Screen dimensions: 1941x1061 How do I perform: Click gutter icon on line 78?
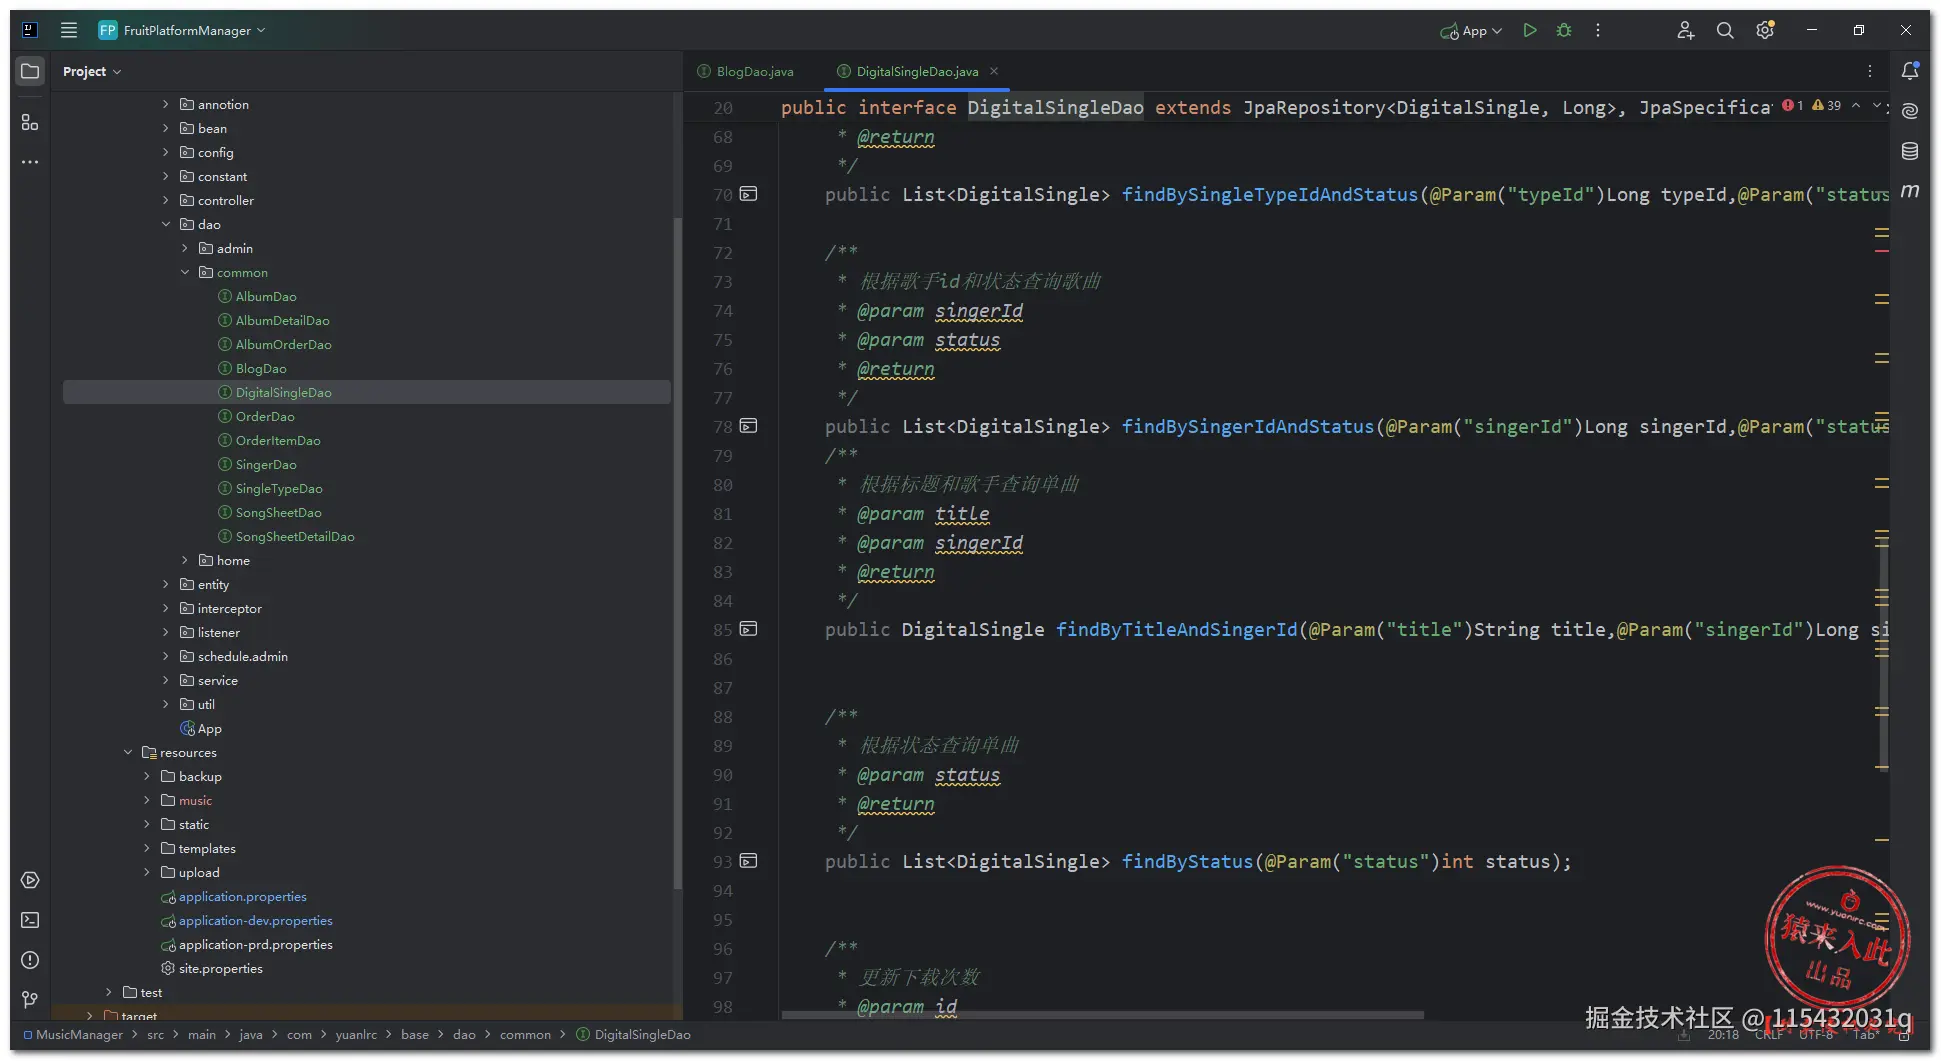(x=748, y=426)
